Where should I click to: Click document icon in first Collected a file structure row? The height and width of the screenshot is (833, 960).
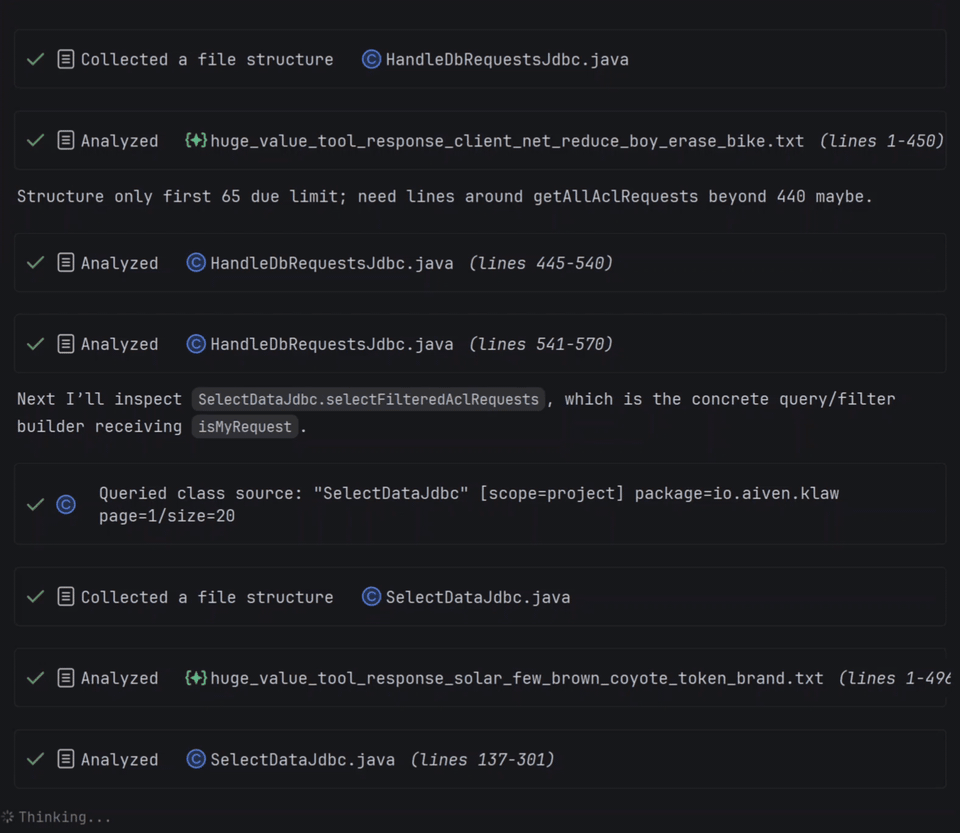coord(66,59)
